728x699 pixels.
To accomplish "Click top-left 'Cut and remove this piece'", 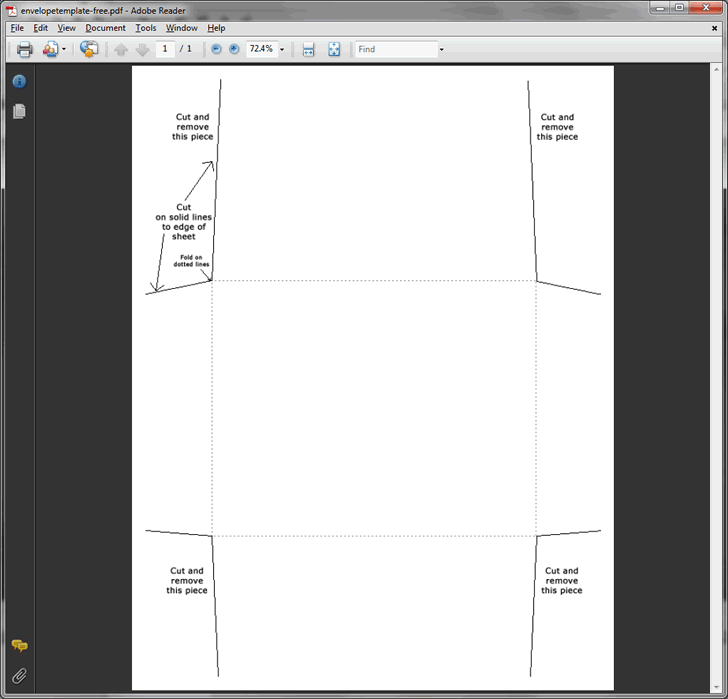I will point(193,127).
